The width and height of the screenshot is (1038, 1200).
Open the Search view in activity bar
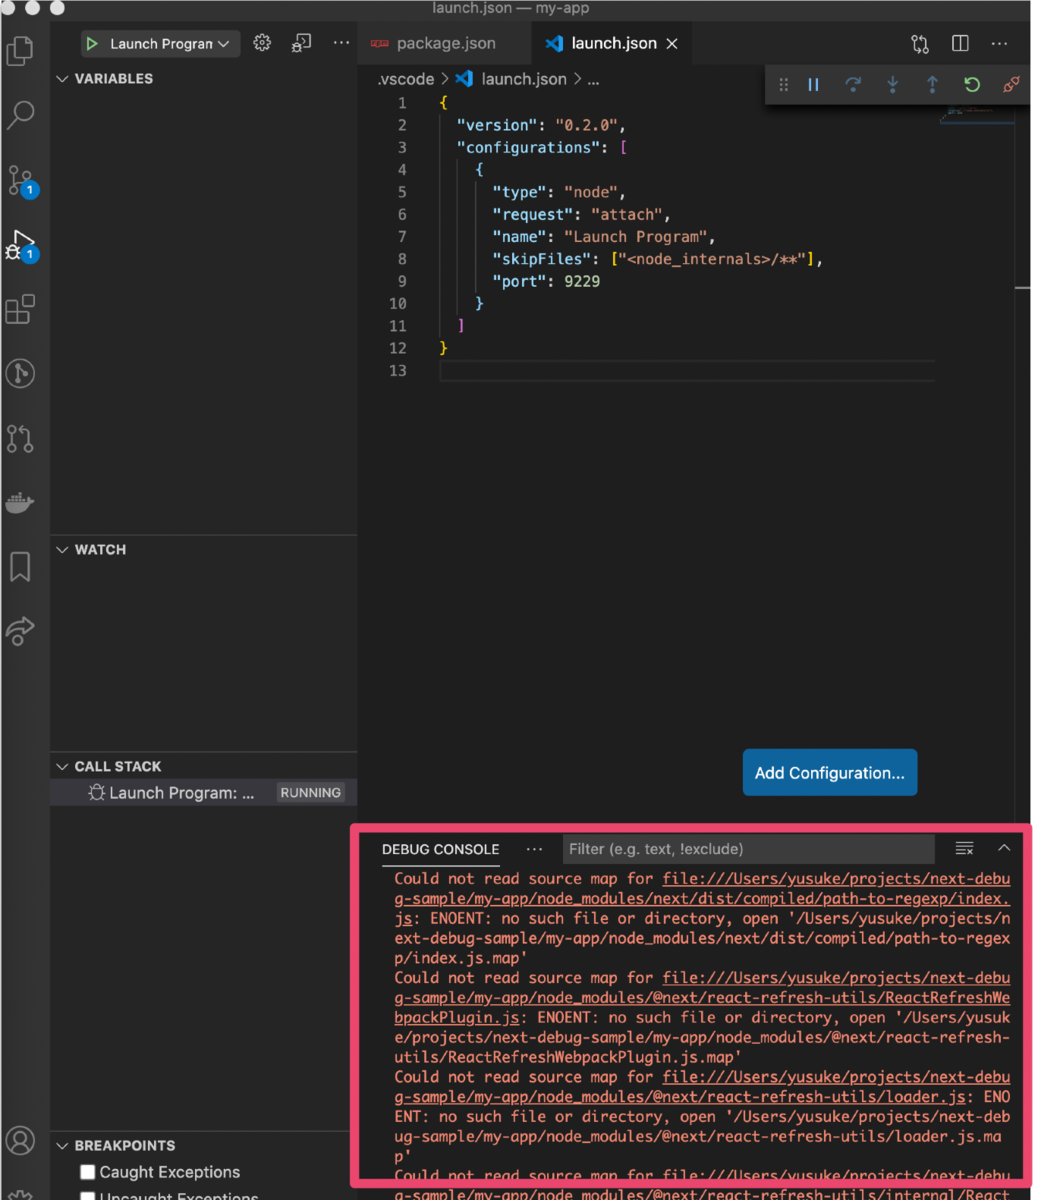pyautogui.click(x=20, y=115)
